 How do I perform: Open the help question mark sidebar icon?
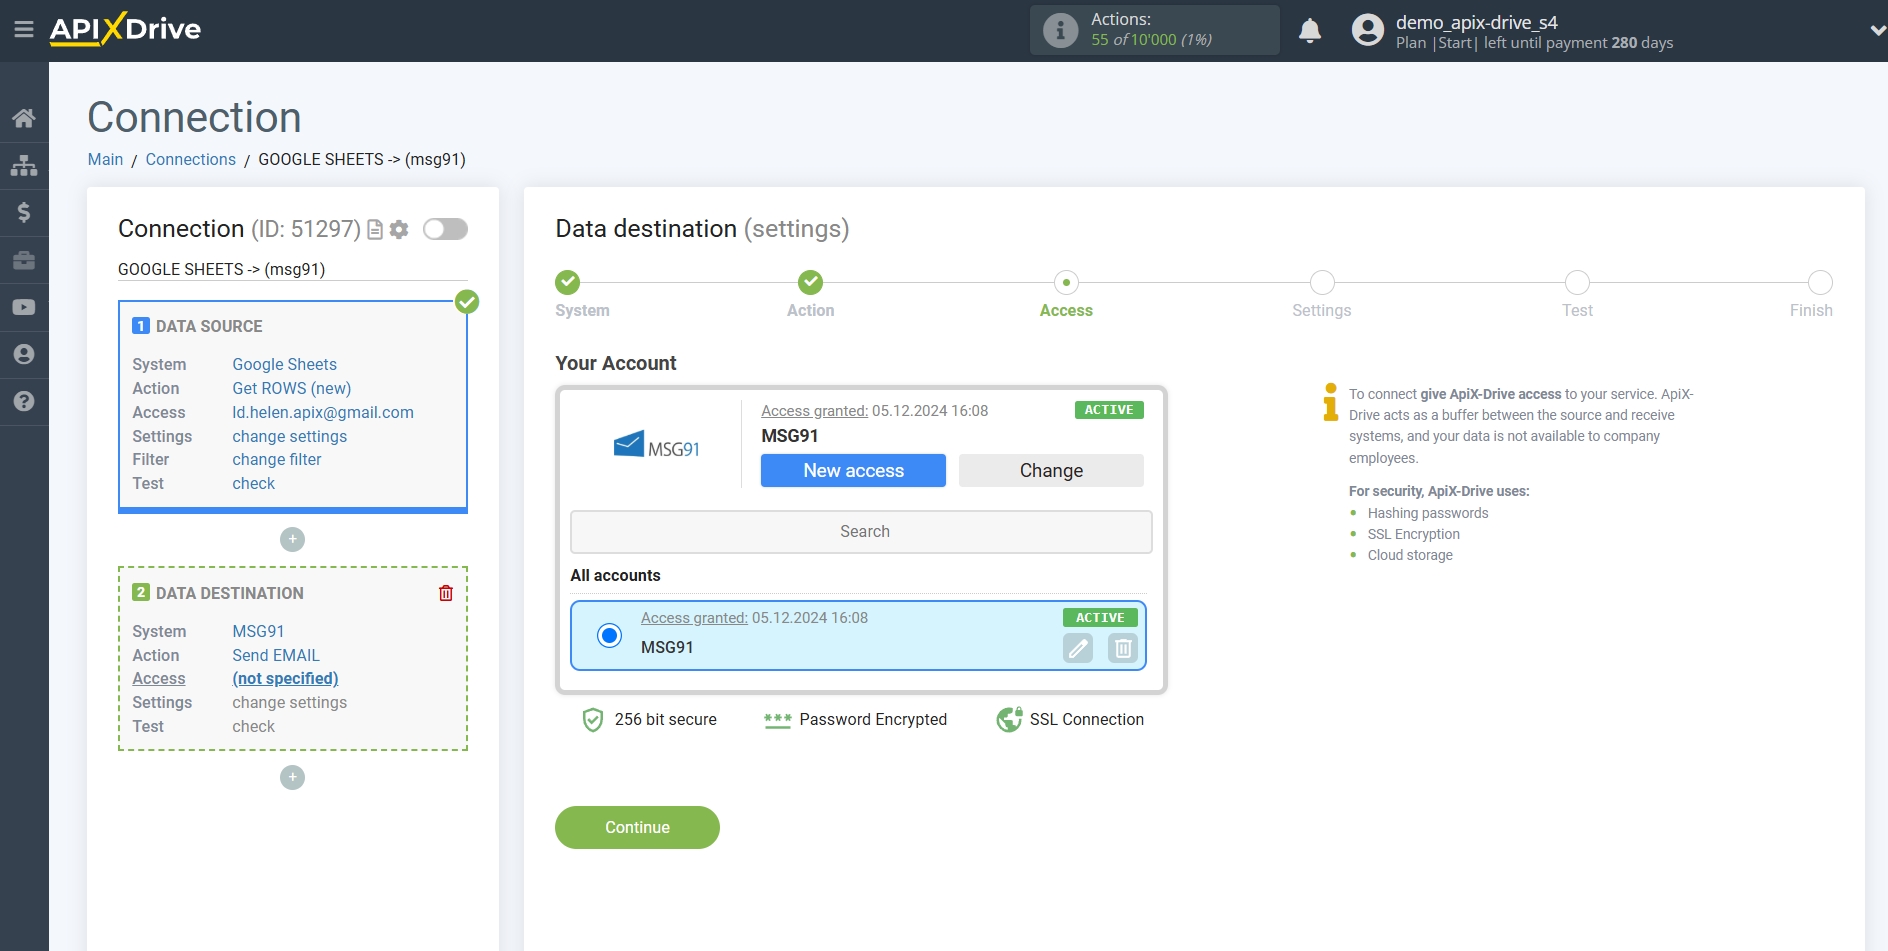[24, 401]
